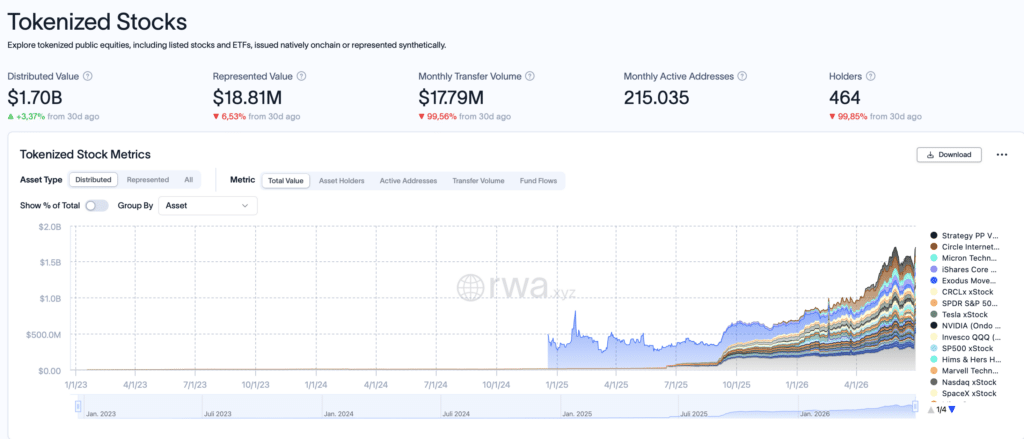Open the Group By Asset dropdown
Screen dimensions: 1024x439
point(208,205)
